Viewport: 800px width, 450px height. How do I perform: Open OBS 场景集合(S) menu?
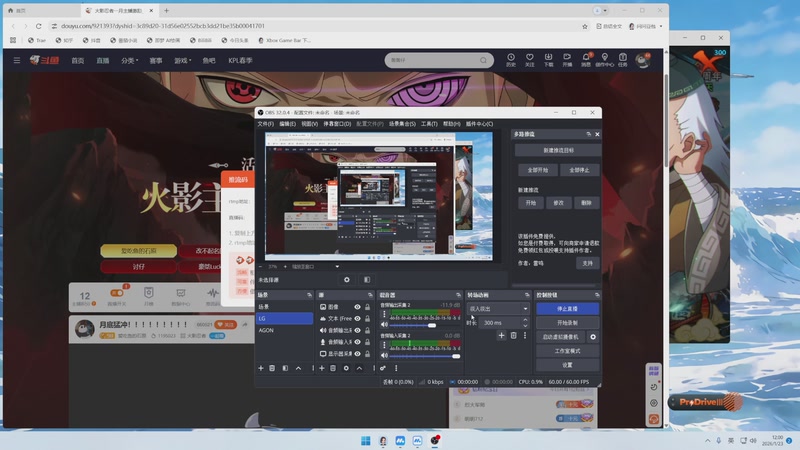[402, 124]
